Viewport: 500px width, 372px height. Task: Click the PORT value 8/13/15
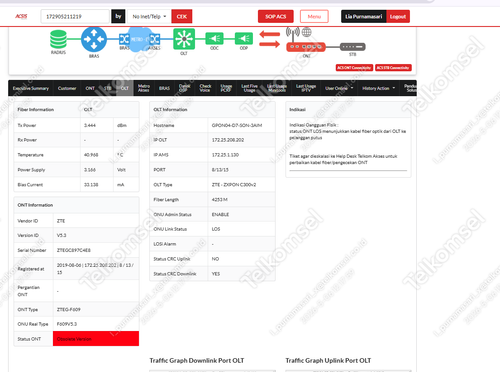point(220,170)
